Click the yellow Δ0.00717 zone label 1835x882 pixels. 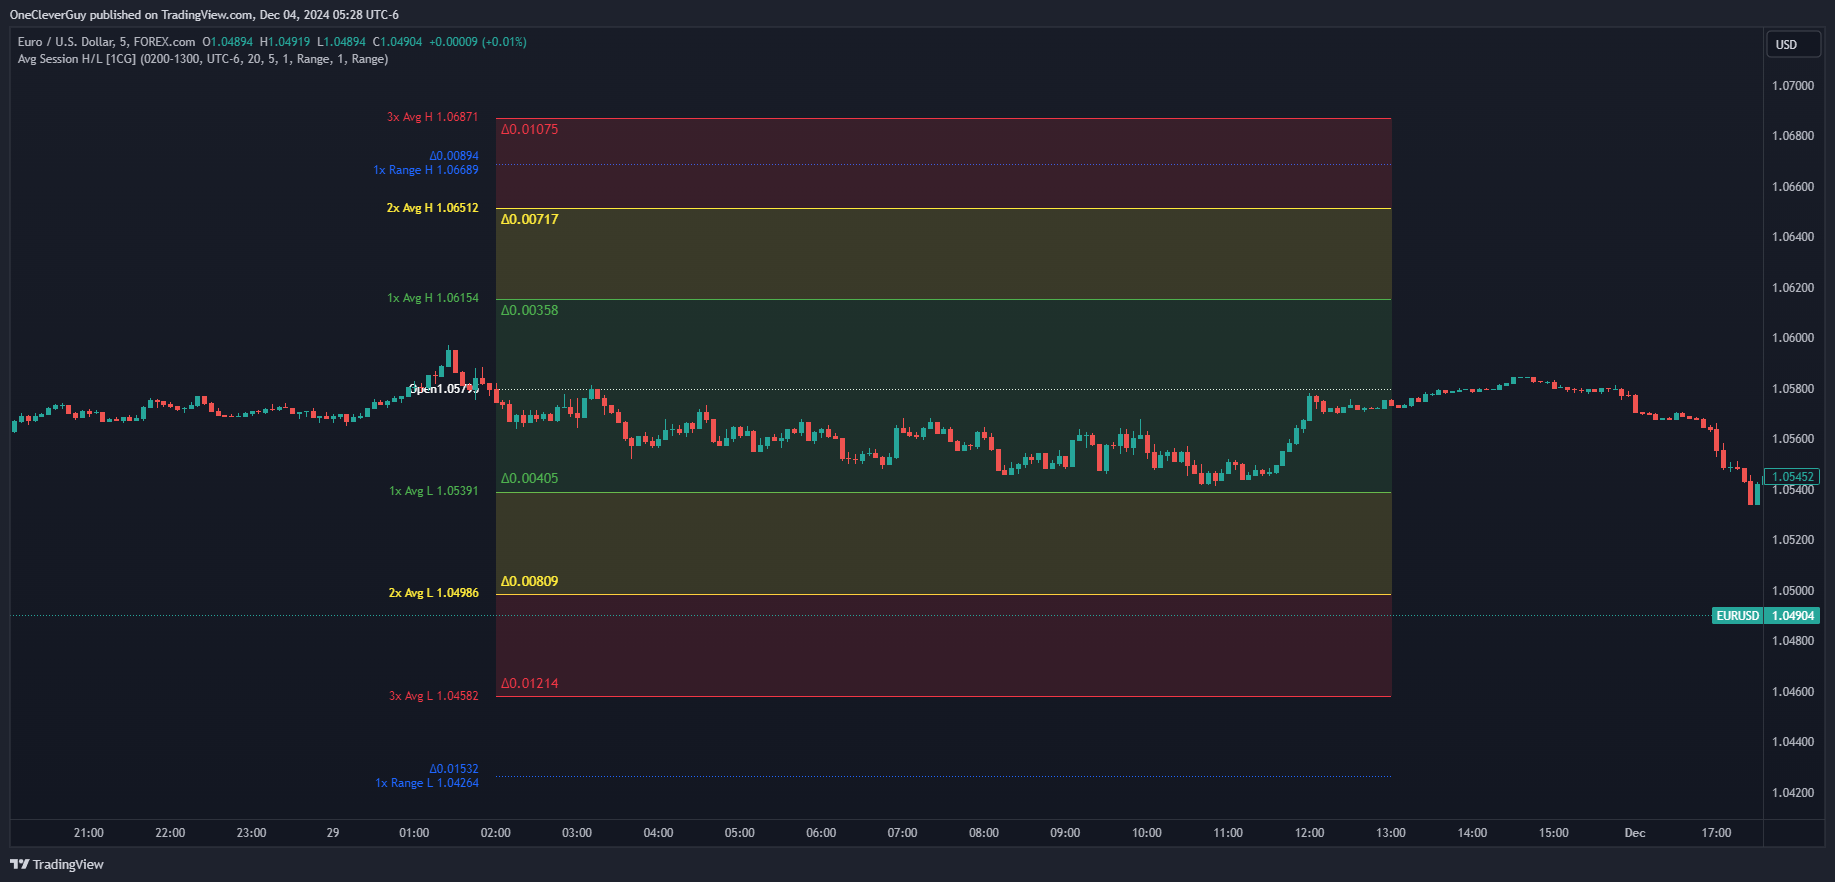[x=530, y=219]
